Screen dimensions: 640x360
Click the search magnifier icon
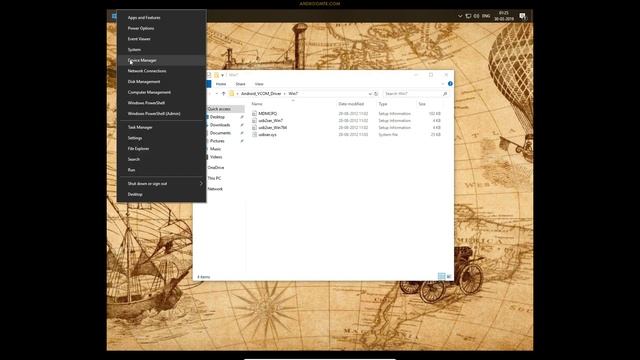pos(445,93)
